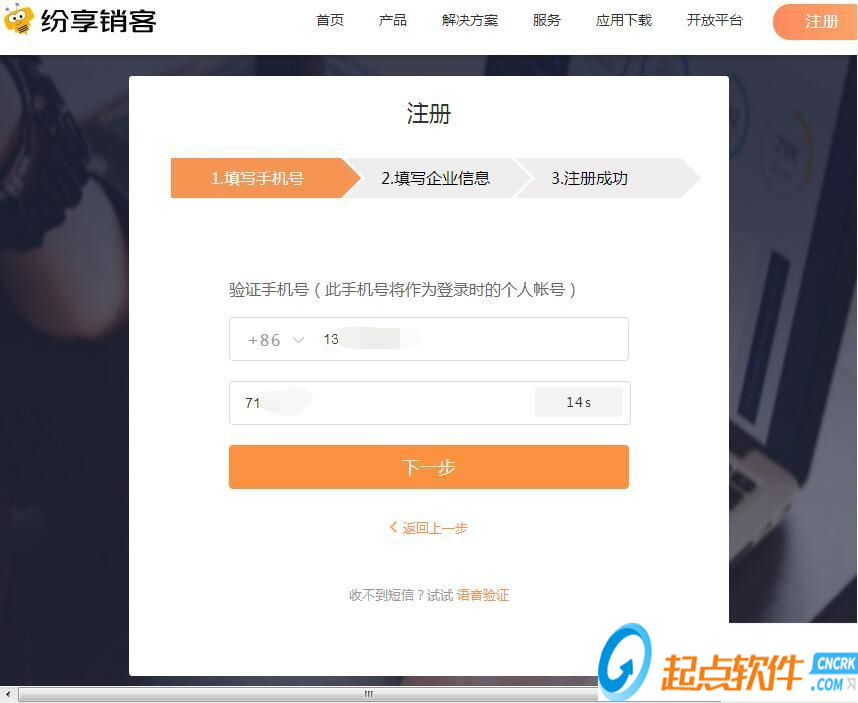Click the 14s resend countdown button

578,402
